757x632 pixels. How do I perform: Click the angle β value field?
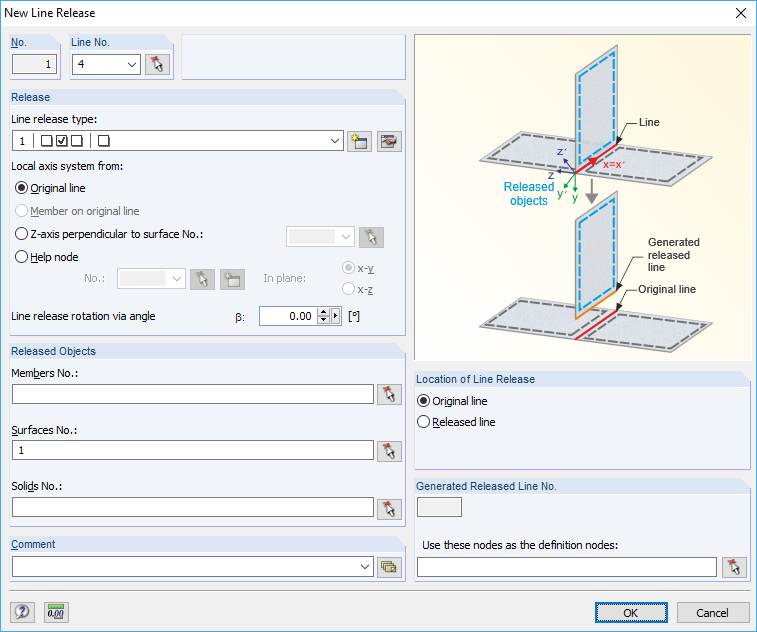(x=288, y=316)
